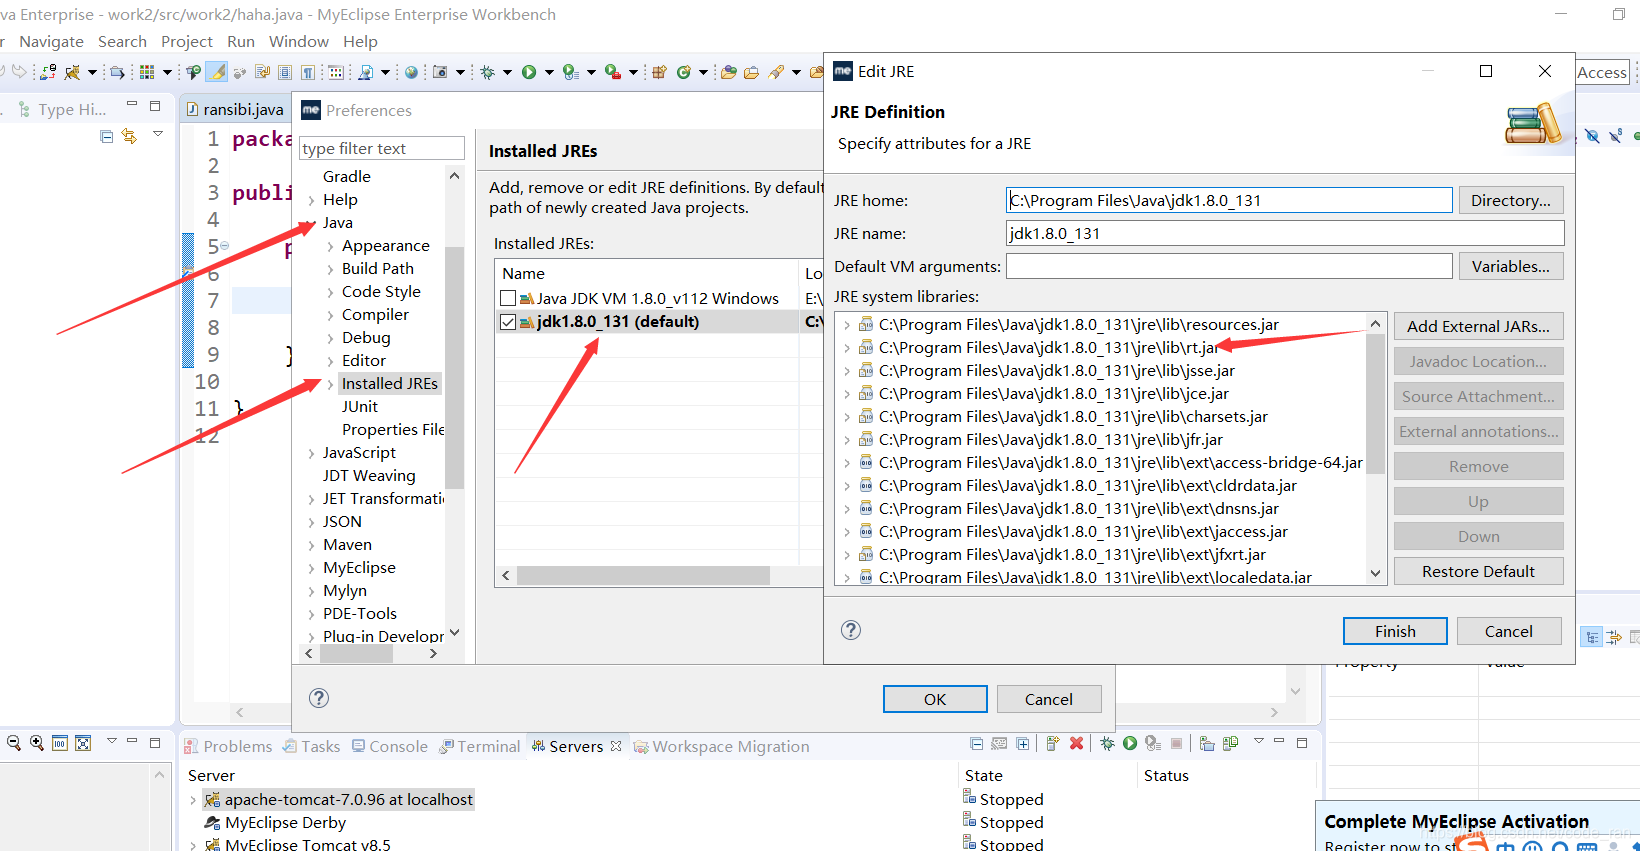1640x851 pixels.
Task: Switch to the Console tab
Action: tap(388, 746)
